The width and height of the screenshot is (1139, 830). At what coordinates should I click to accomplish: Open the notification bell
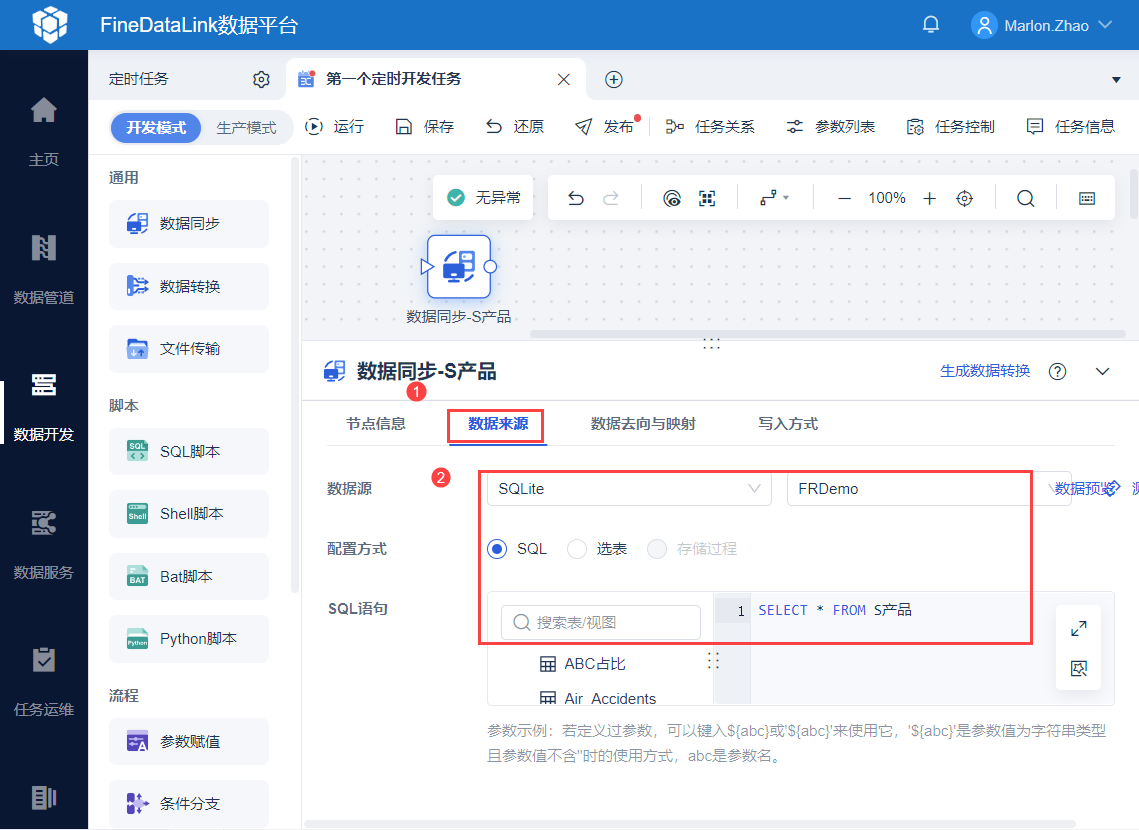(x=931, y=25)
